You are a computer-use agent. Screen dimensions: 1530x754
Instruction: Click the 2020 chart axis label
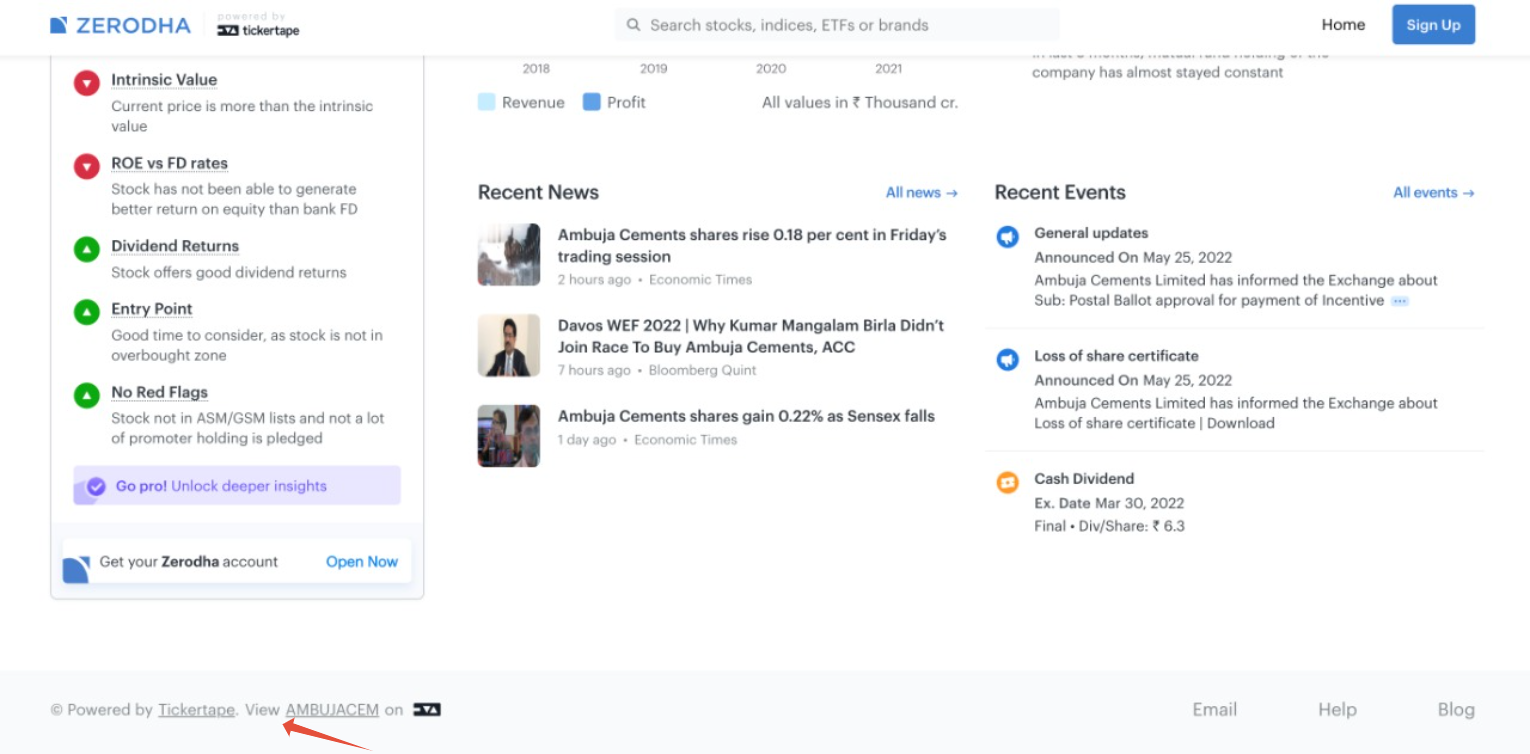pyautogui.click(x=771, y=69)
